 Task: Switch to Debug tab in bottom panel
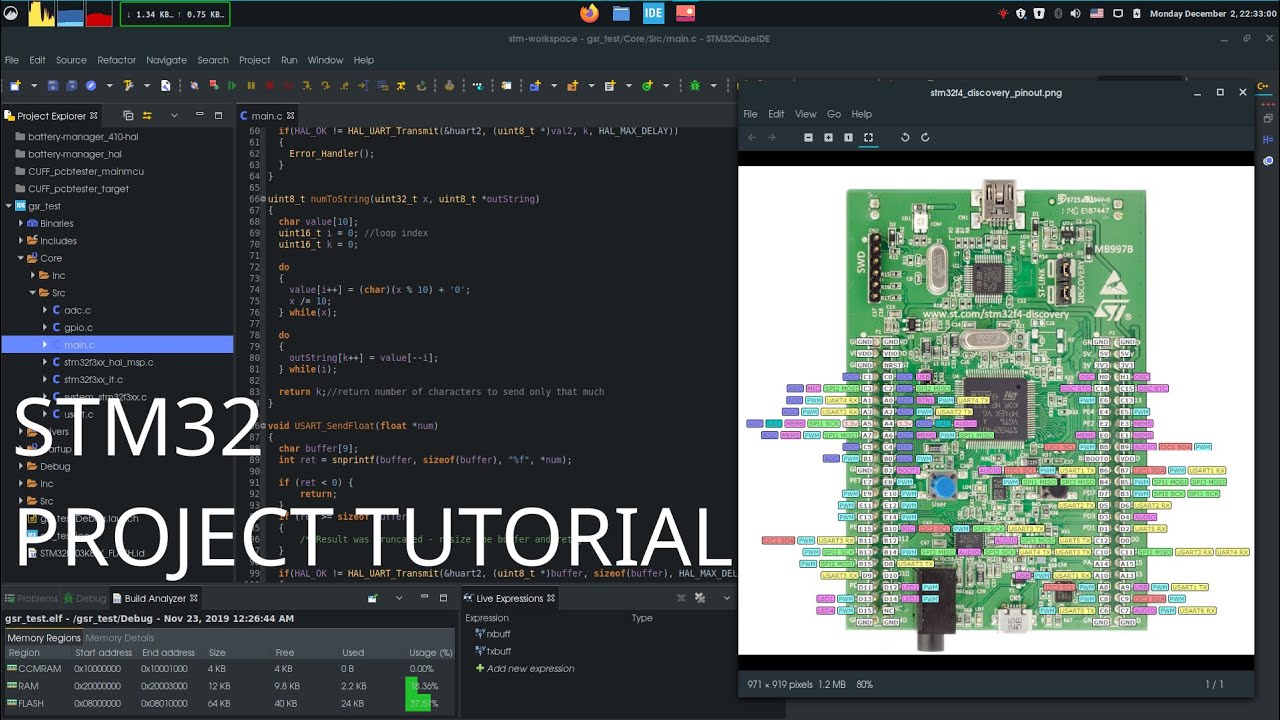tap(84, 598)
